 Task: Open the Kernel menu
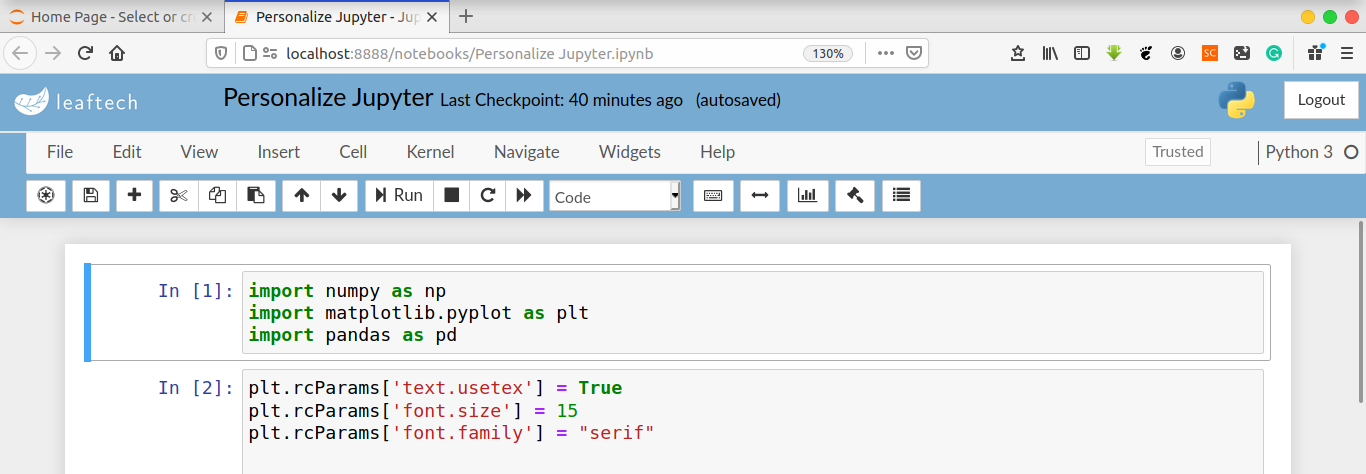click(430, 152)
